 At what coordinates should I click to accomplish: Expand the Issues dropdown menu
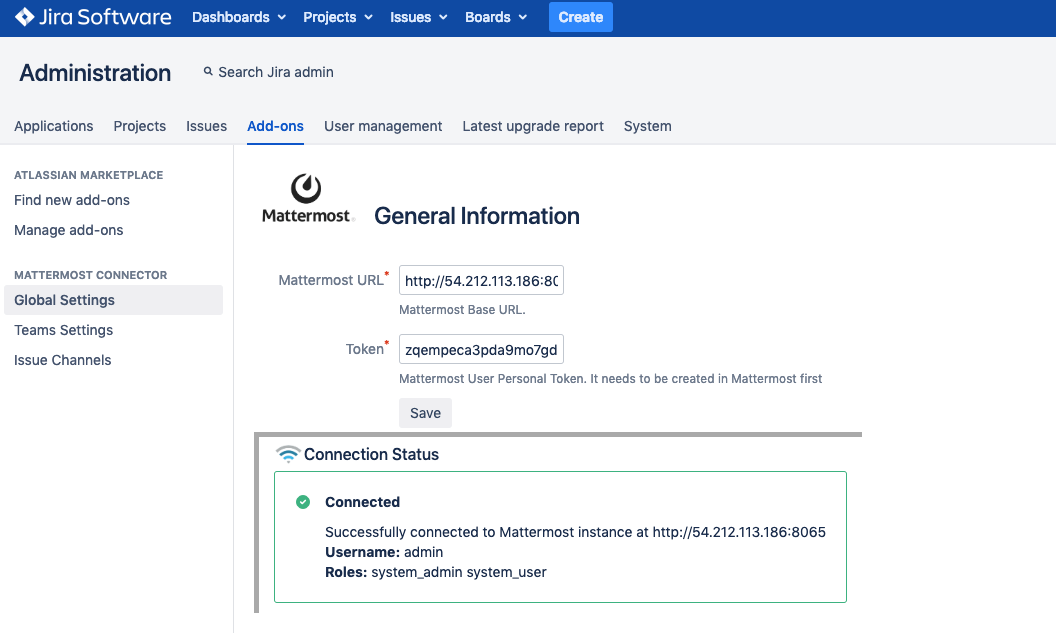418,18
